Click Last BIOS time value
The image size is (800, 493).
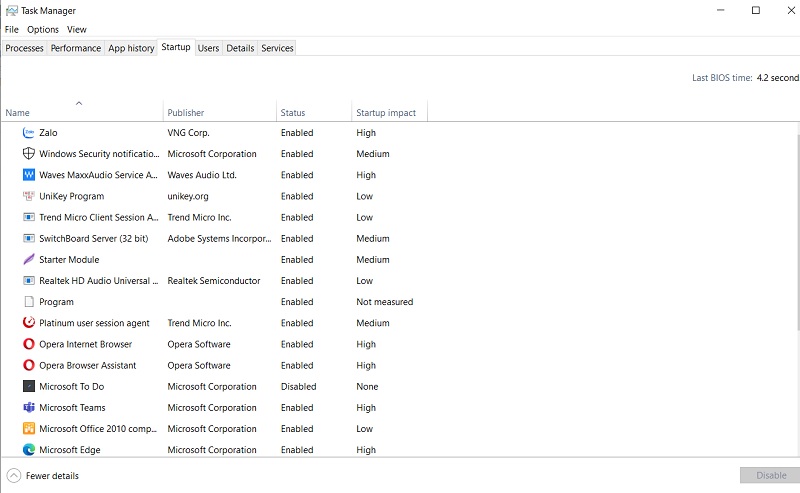pyautogui.click(x=778, y=78)
